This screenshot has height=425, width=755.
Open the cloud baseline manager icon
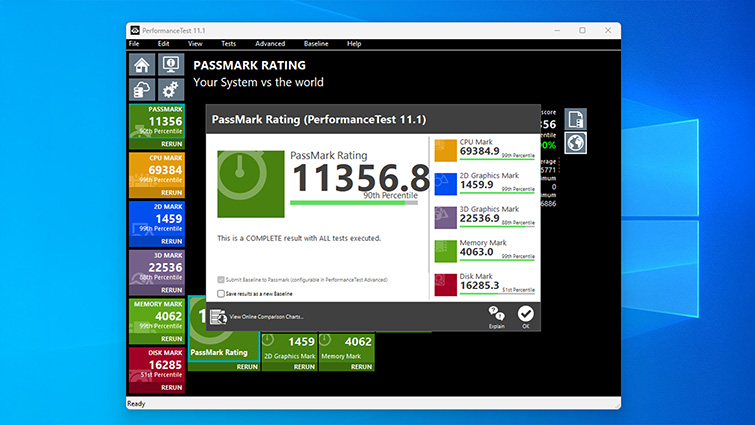coord(142,90)
